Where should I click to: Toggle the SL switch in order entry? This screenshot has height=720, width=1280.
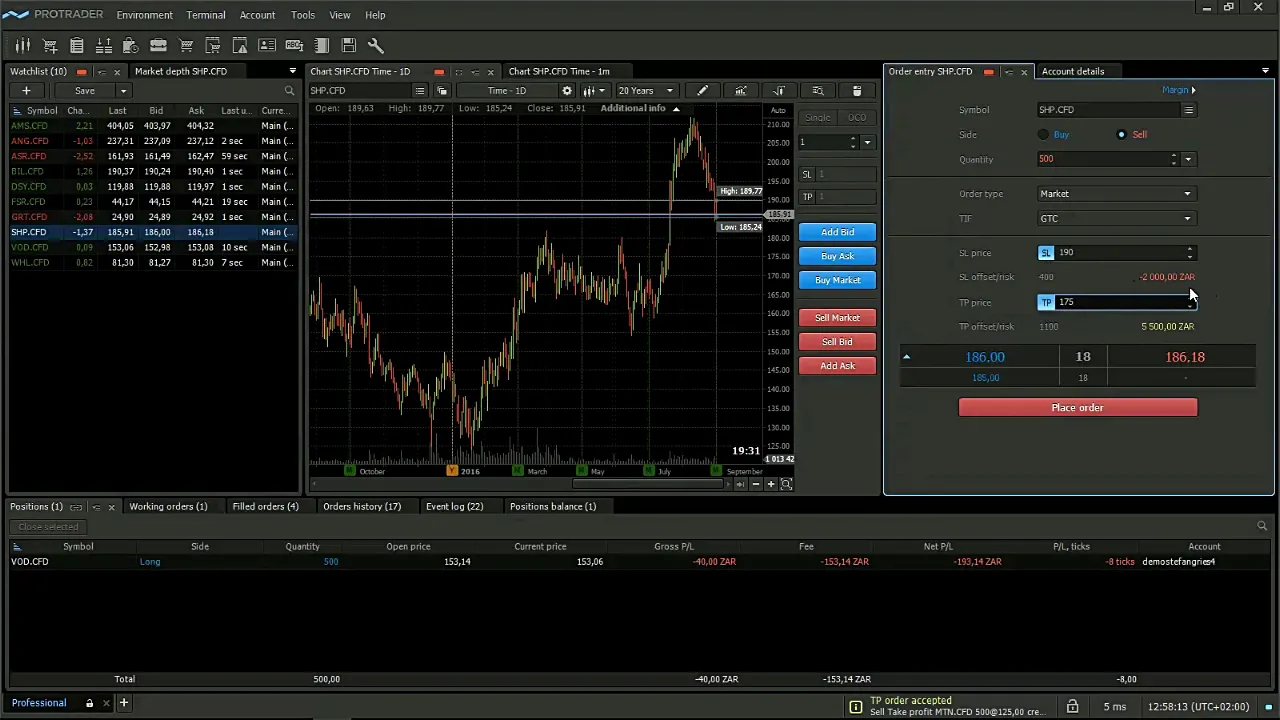click(x=1046, y=252)
